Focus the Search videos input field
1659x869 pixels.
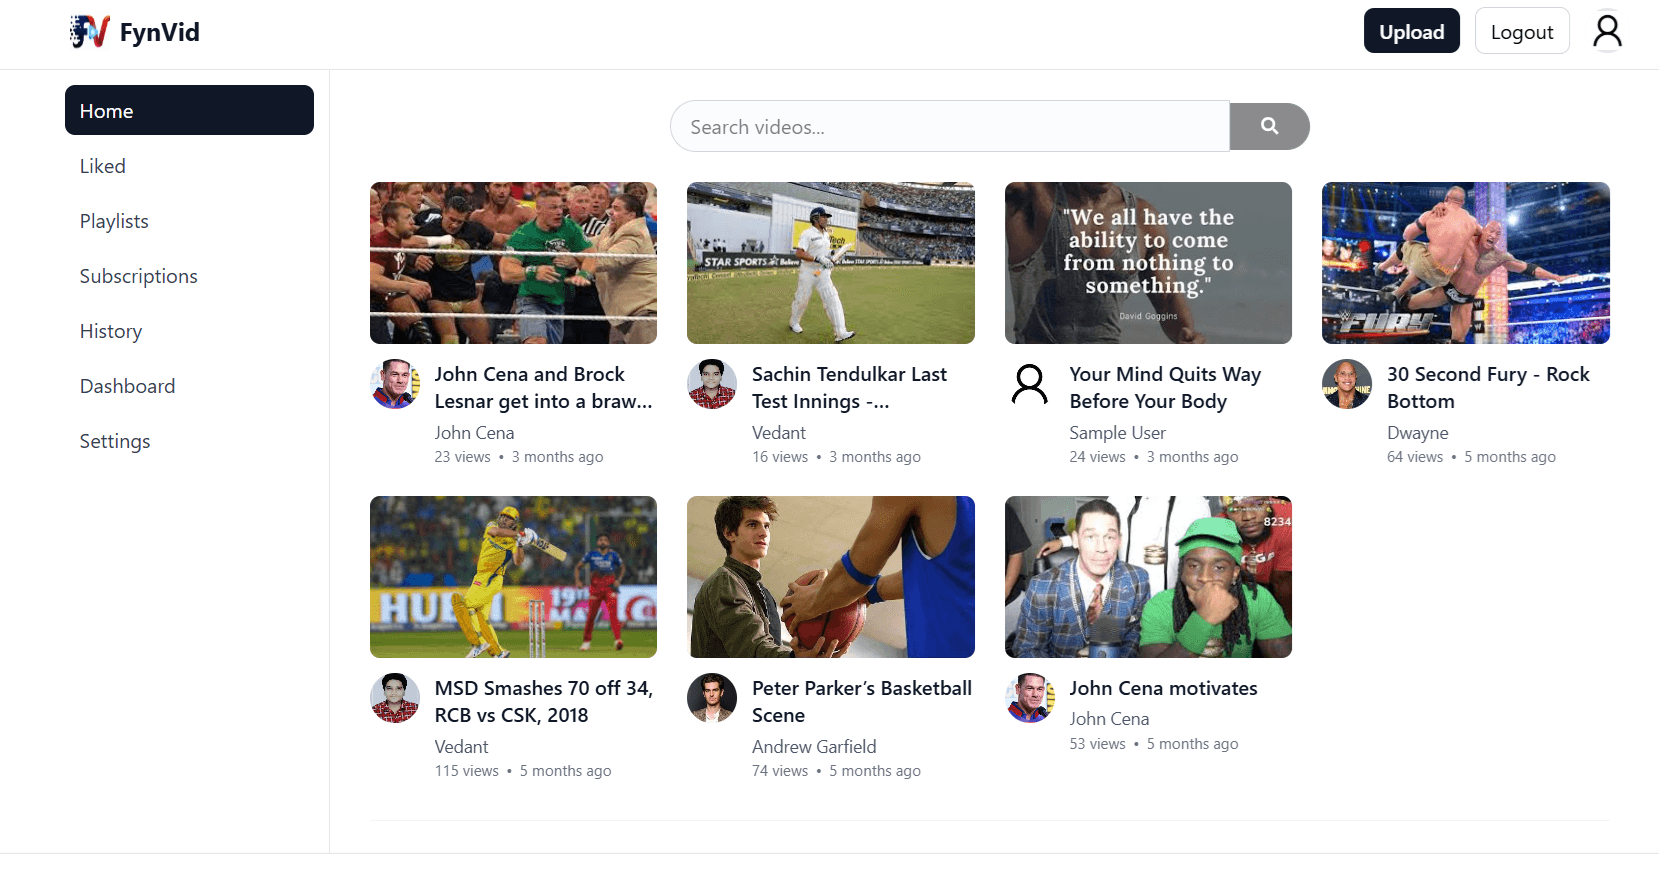click(950, 126)
